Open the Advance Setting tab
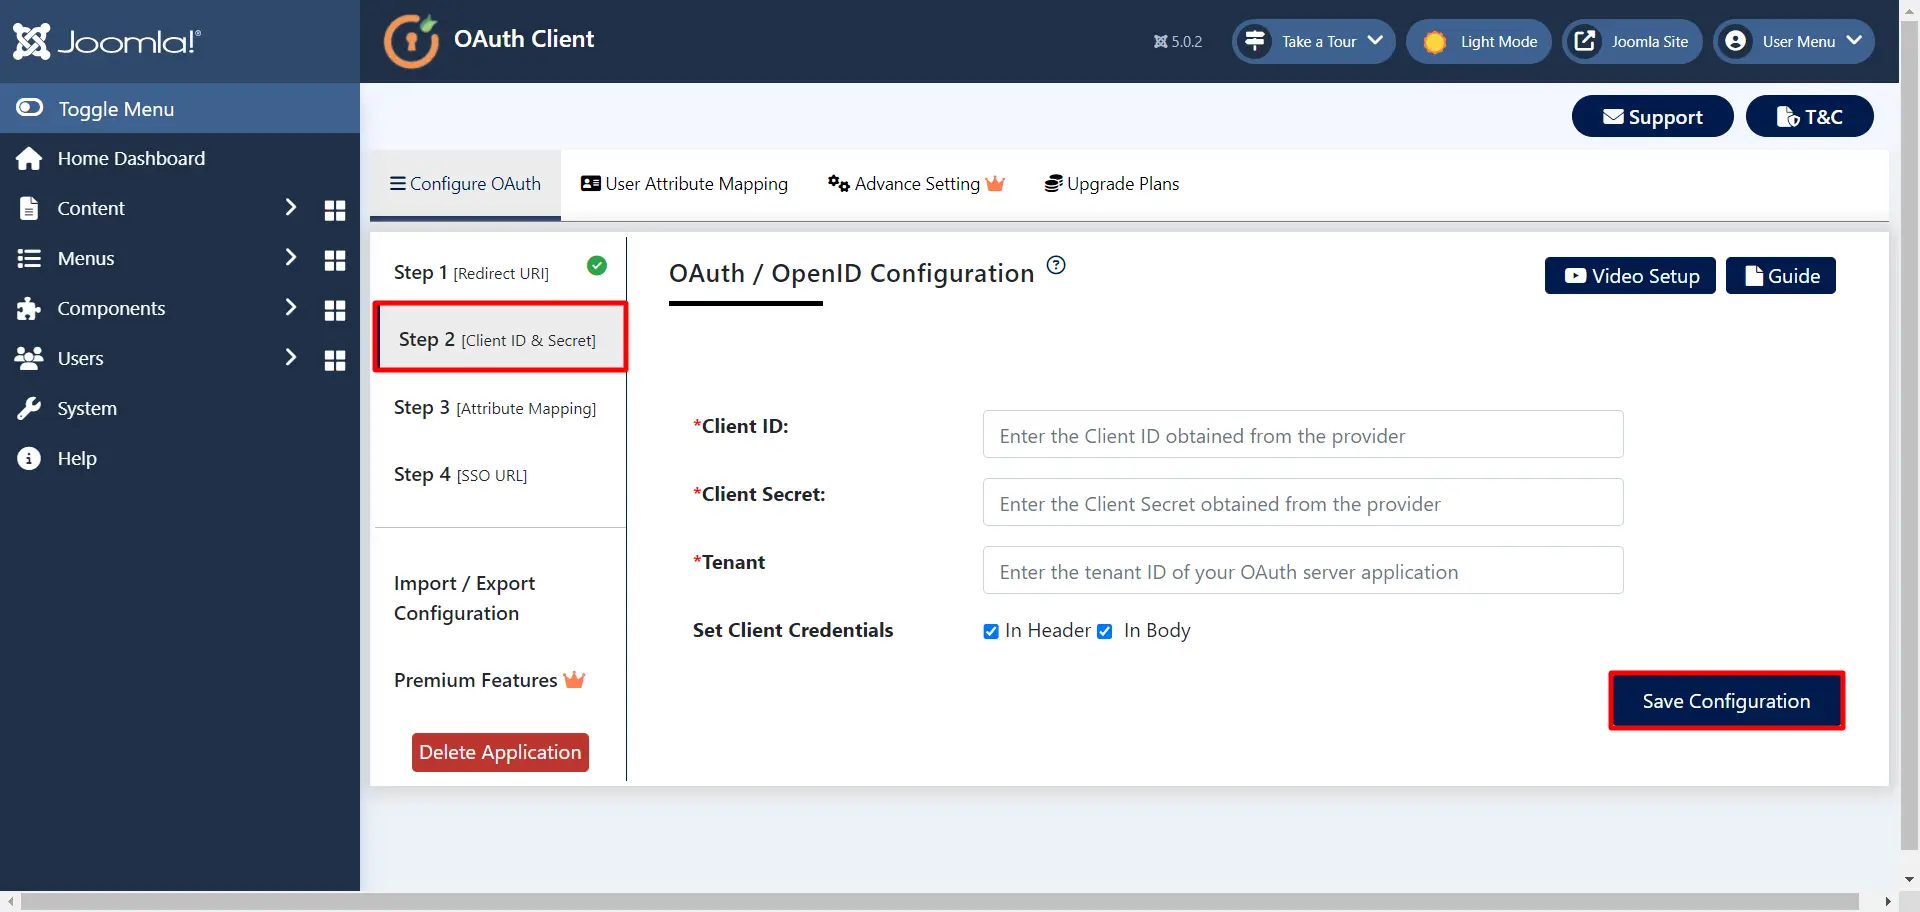Image resolution: width=1920 pixels, height=912 pixels. point(916,184)
